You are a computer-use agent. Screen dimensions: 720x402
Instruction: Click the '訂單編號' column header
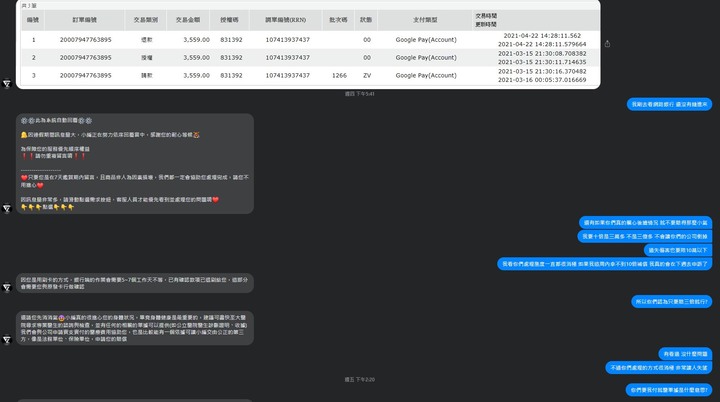click(x=84, y=20)
